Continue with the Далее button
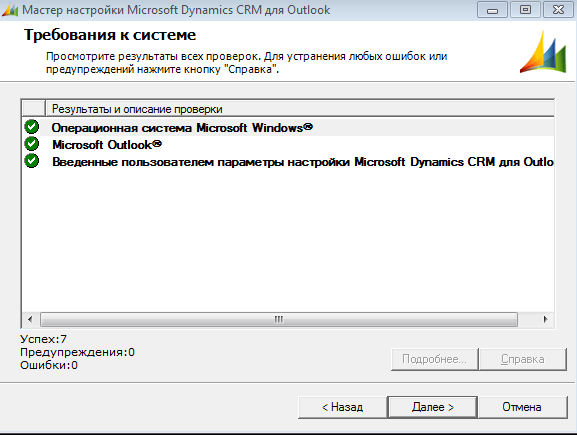Screen dimensions: 577x435 pos(433,407)
